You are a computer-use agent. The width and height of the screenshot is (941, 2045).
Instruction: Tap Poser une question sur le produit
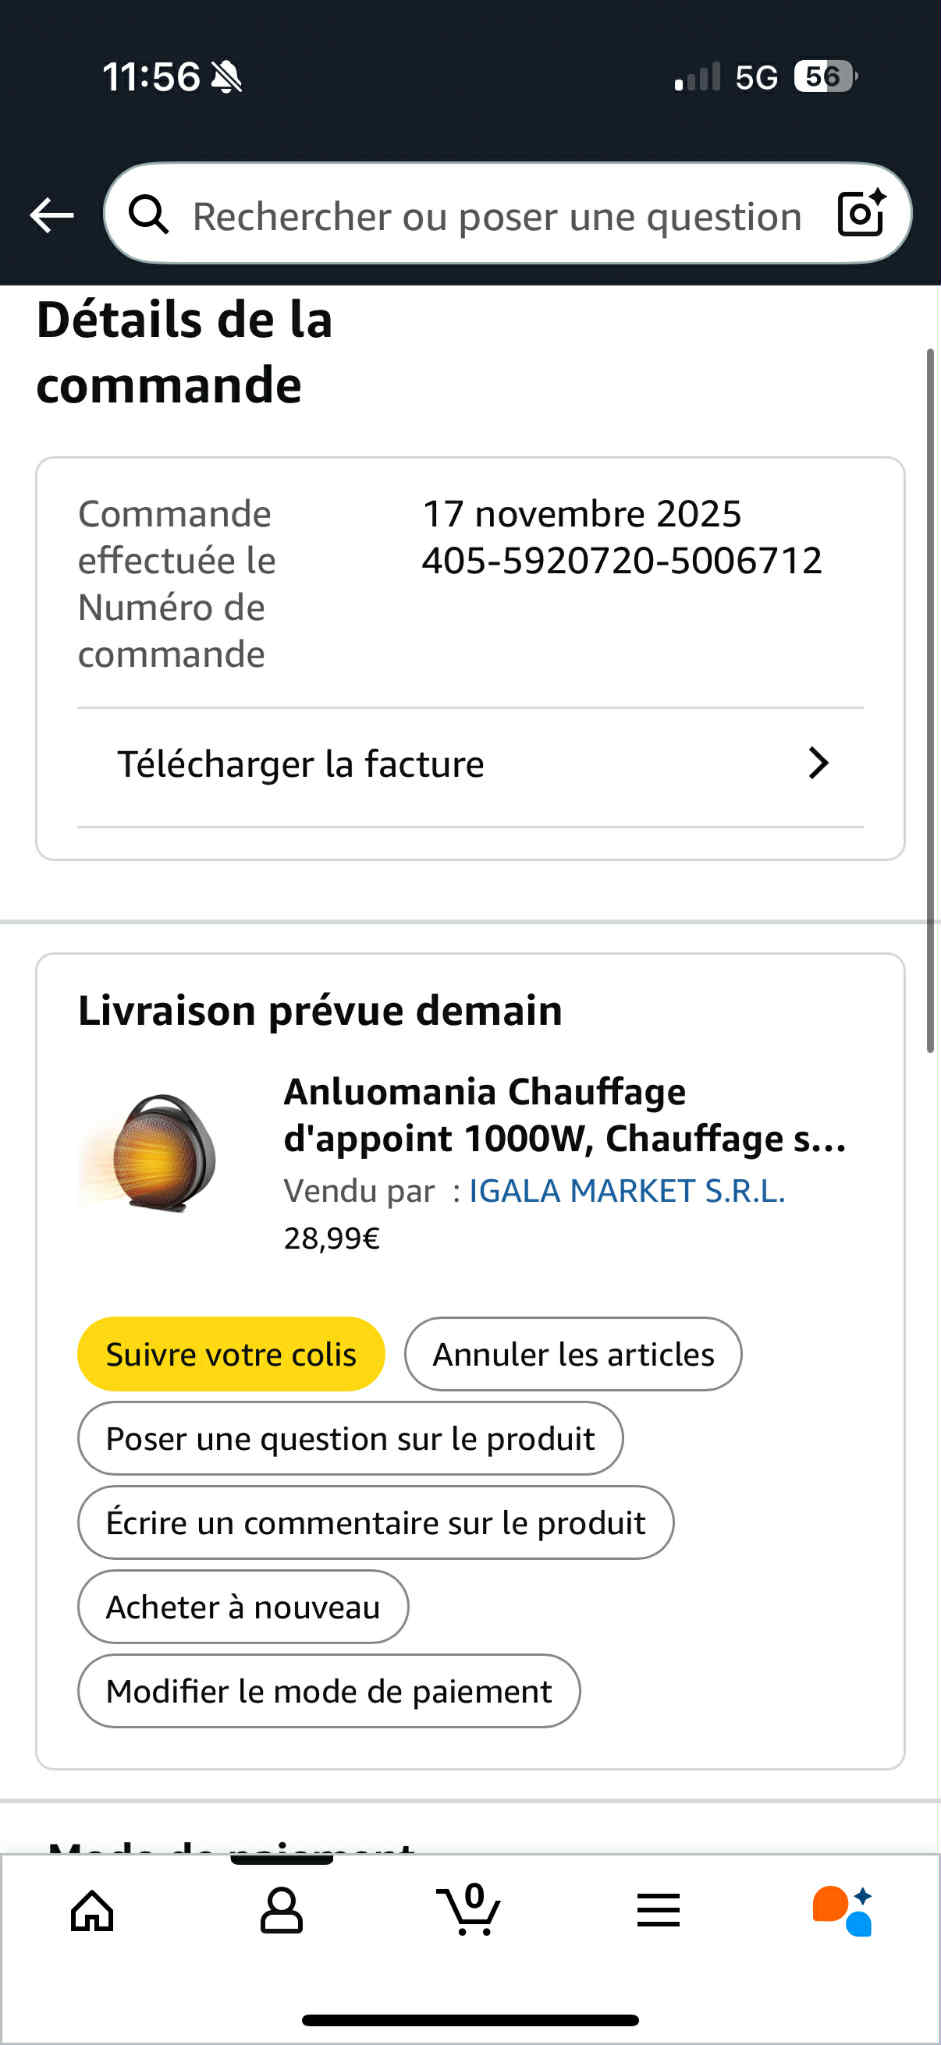[350, 1438]
